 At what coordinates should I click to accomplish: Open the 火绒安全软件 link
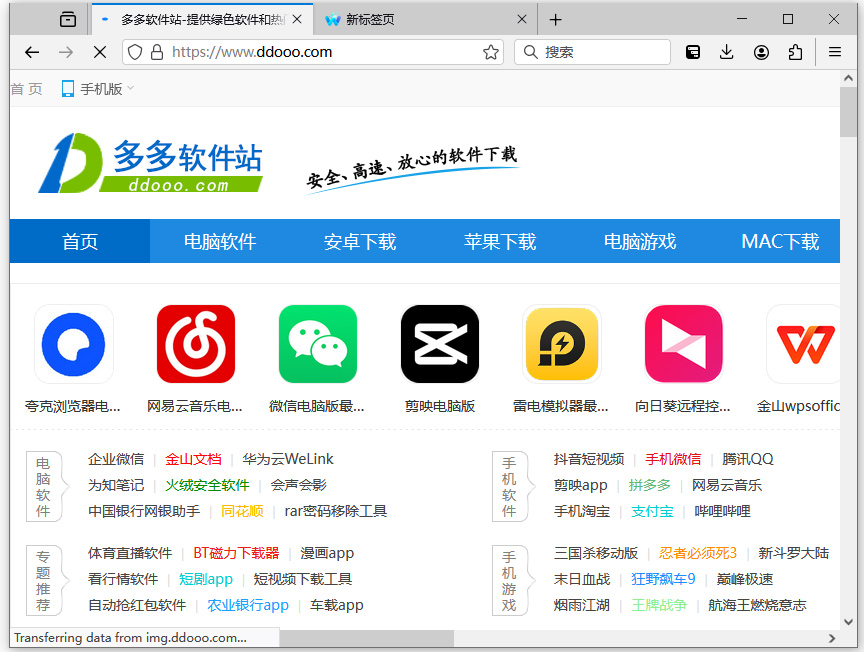click(x=208, y=485)
